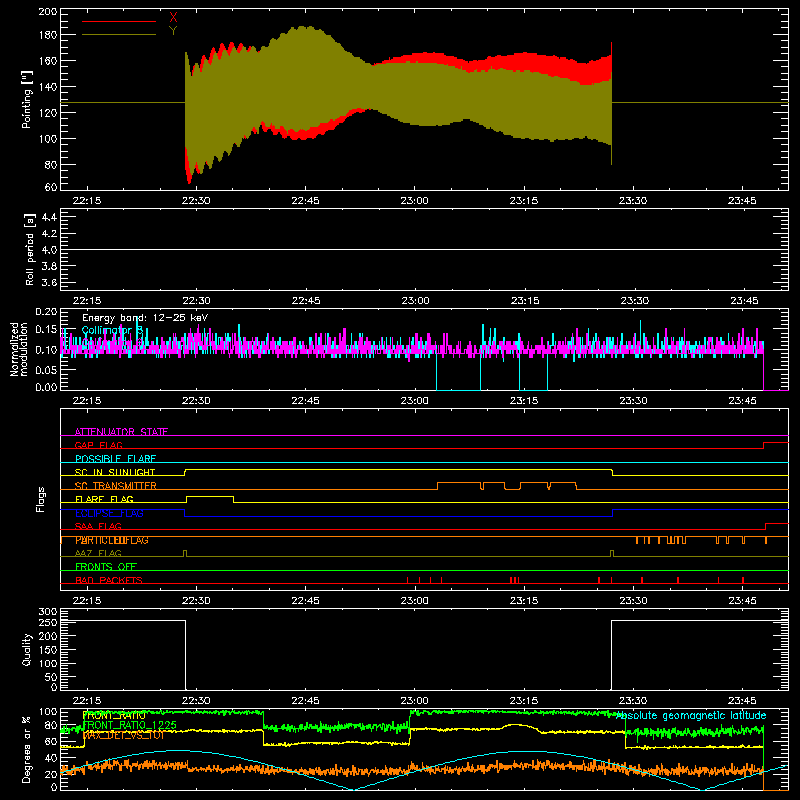Click the yellow FRONT_RATIO legend label
The image size is (800, 800).
pos(114,715)
